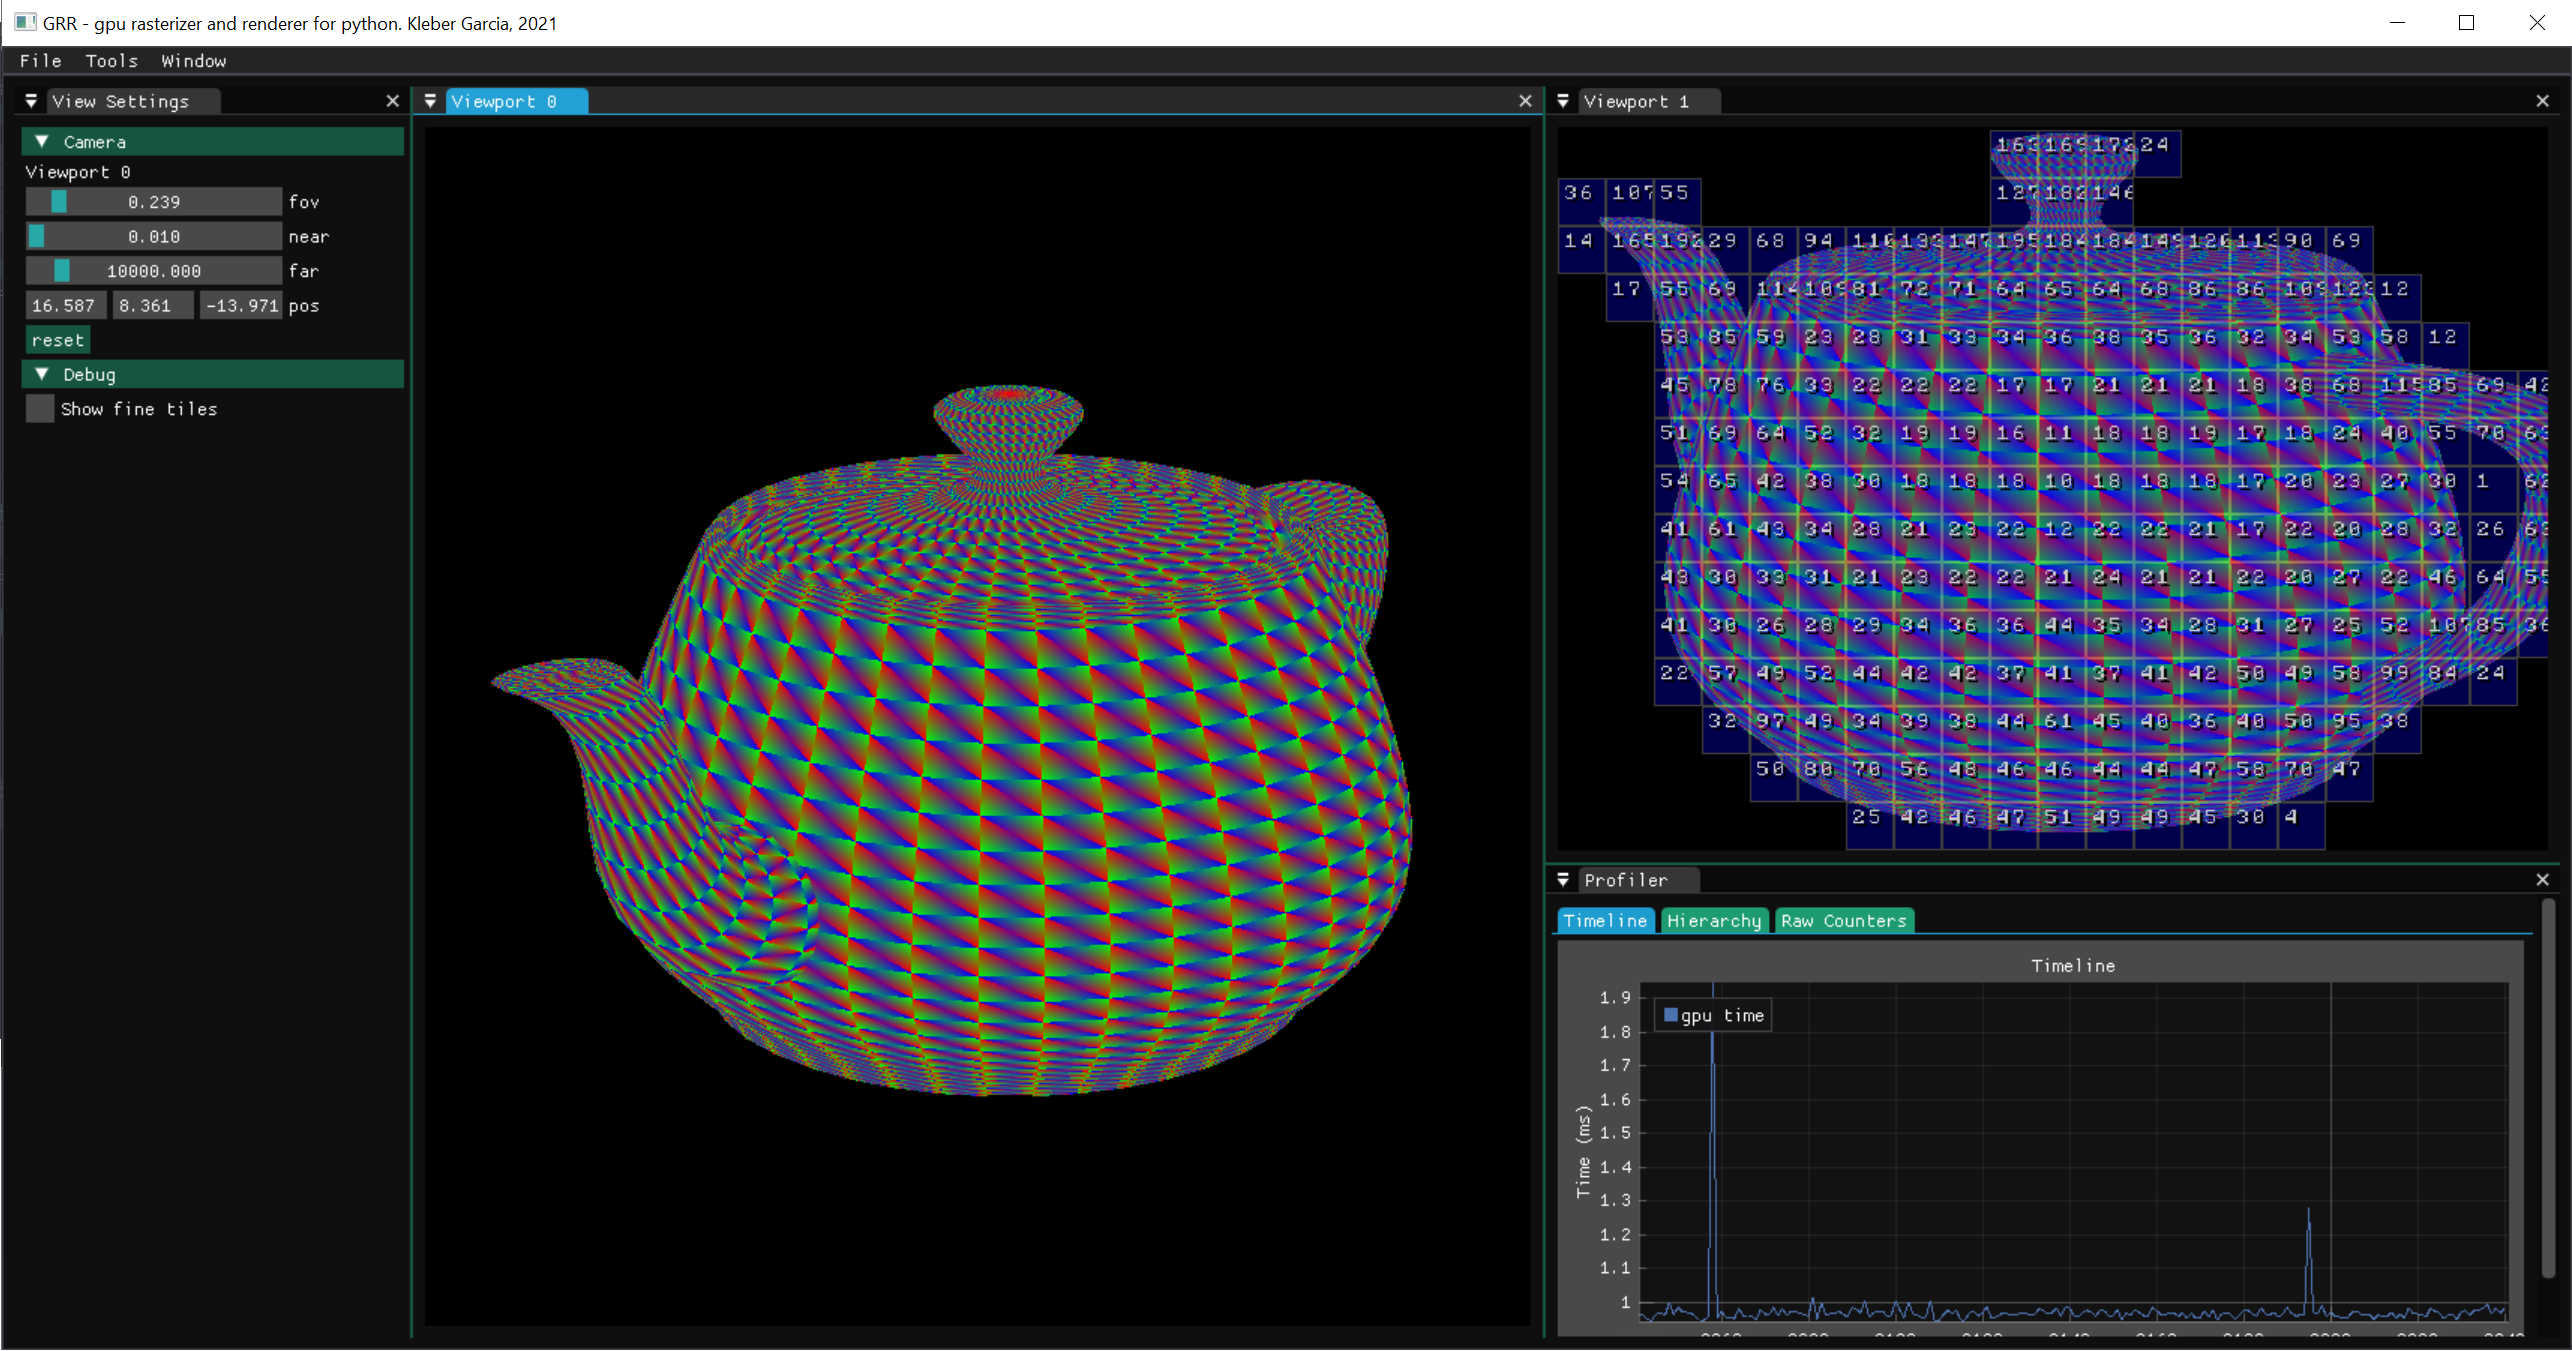Click the 'Timeline' chart title
This screenshot has width=2572, height=1351.
(x=2073, y=966)
